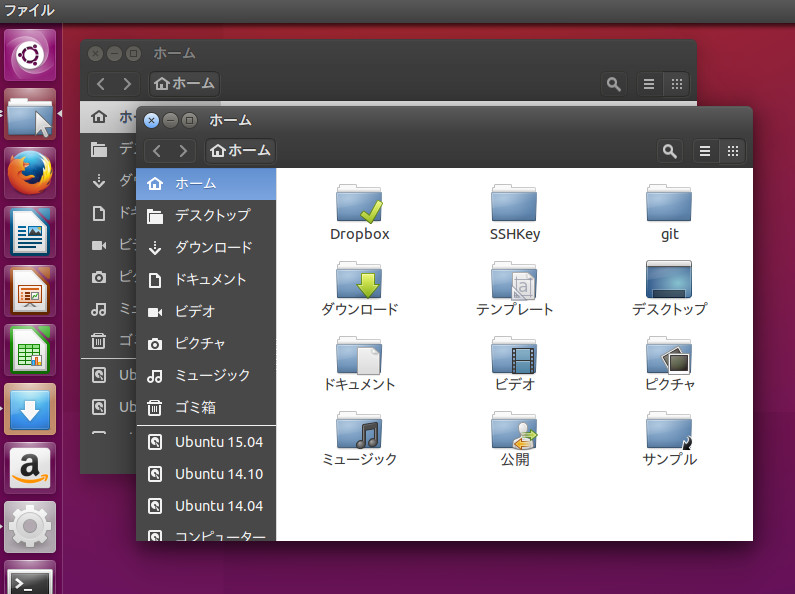This screenshot has width=795, height=594.
Task: Open the ファイル menu in the top bar
Action: [x=29, y=11]
